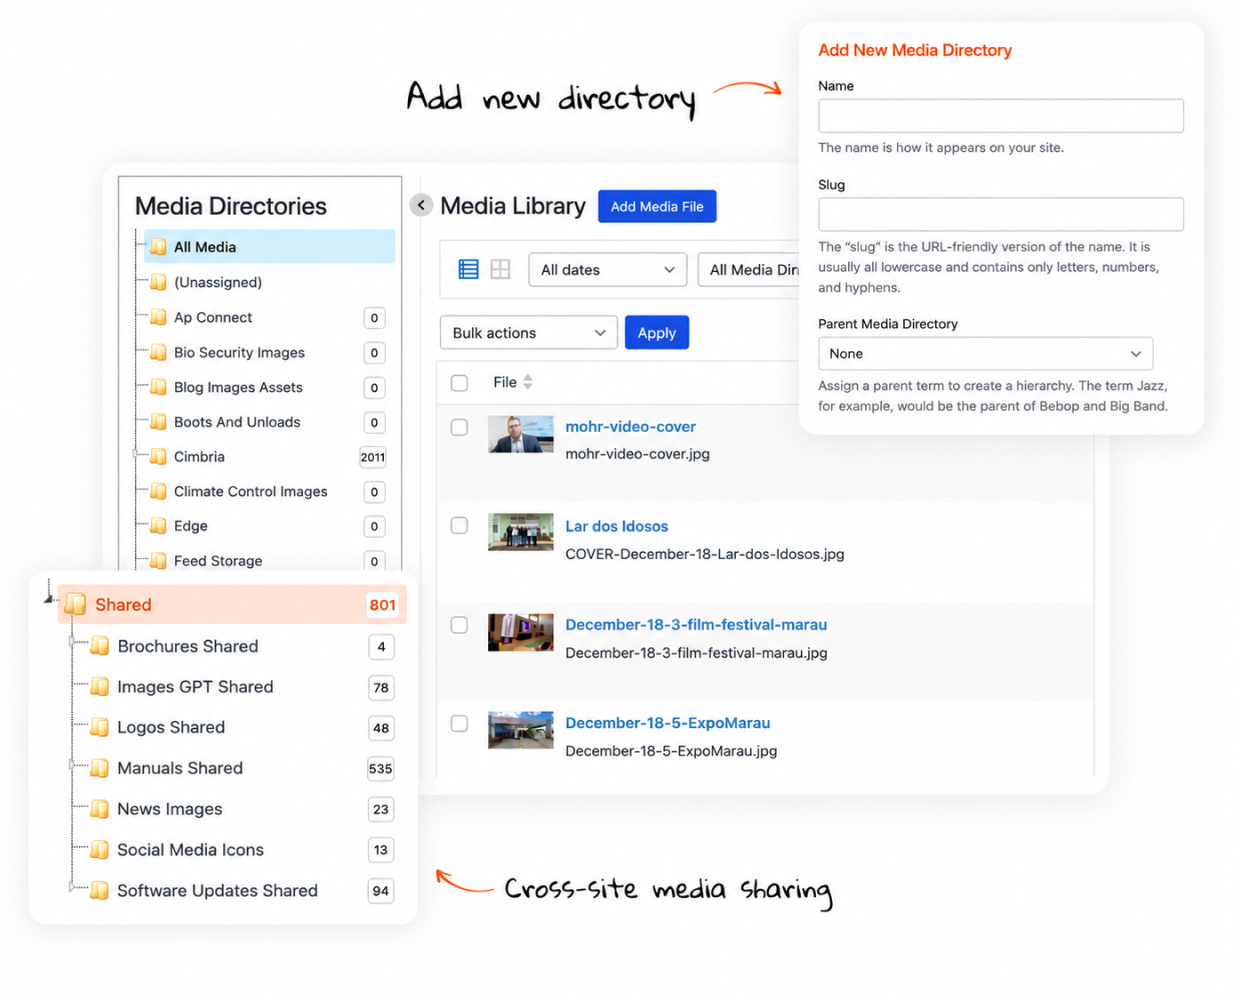Screen dimensions: 1240x1000
Task: Switch to grid view icon
Action: coord(500,269)
